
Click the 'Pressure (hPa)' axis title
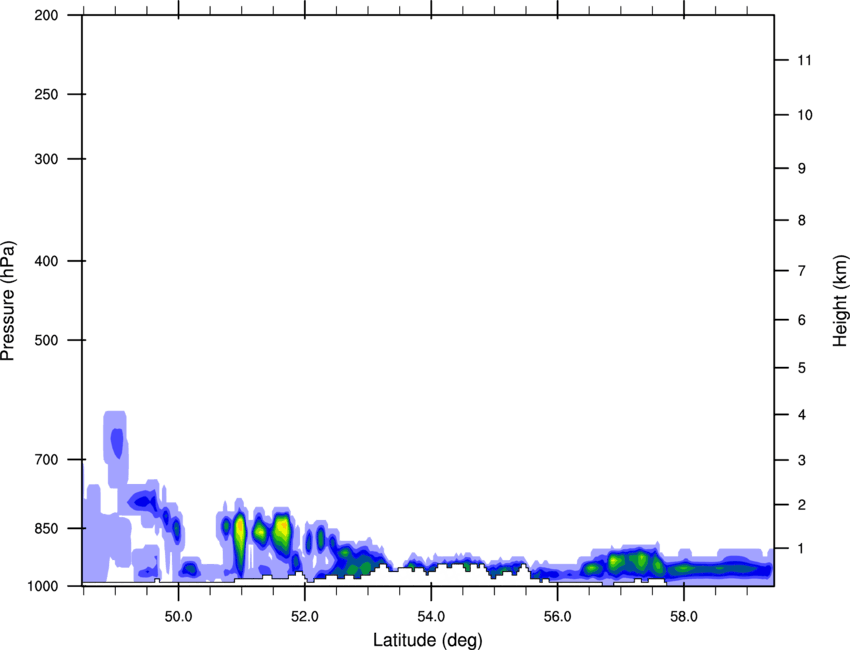pos(8,301)
